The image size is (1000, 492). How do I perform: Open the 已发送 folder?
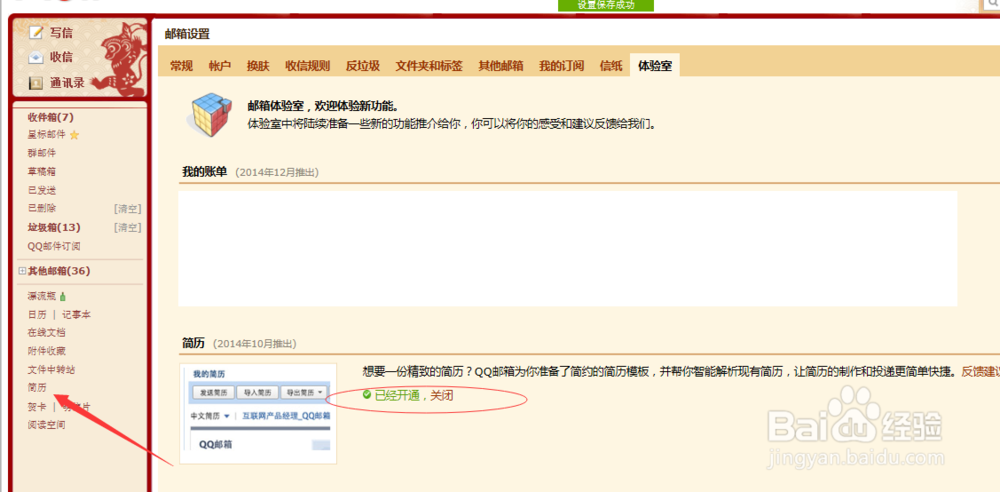pyautogui.click(x=41, y=190)
